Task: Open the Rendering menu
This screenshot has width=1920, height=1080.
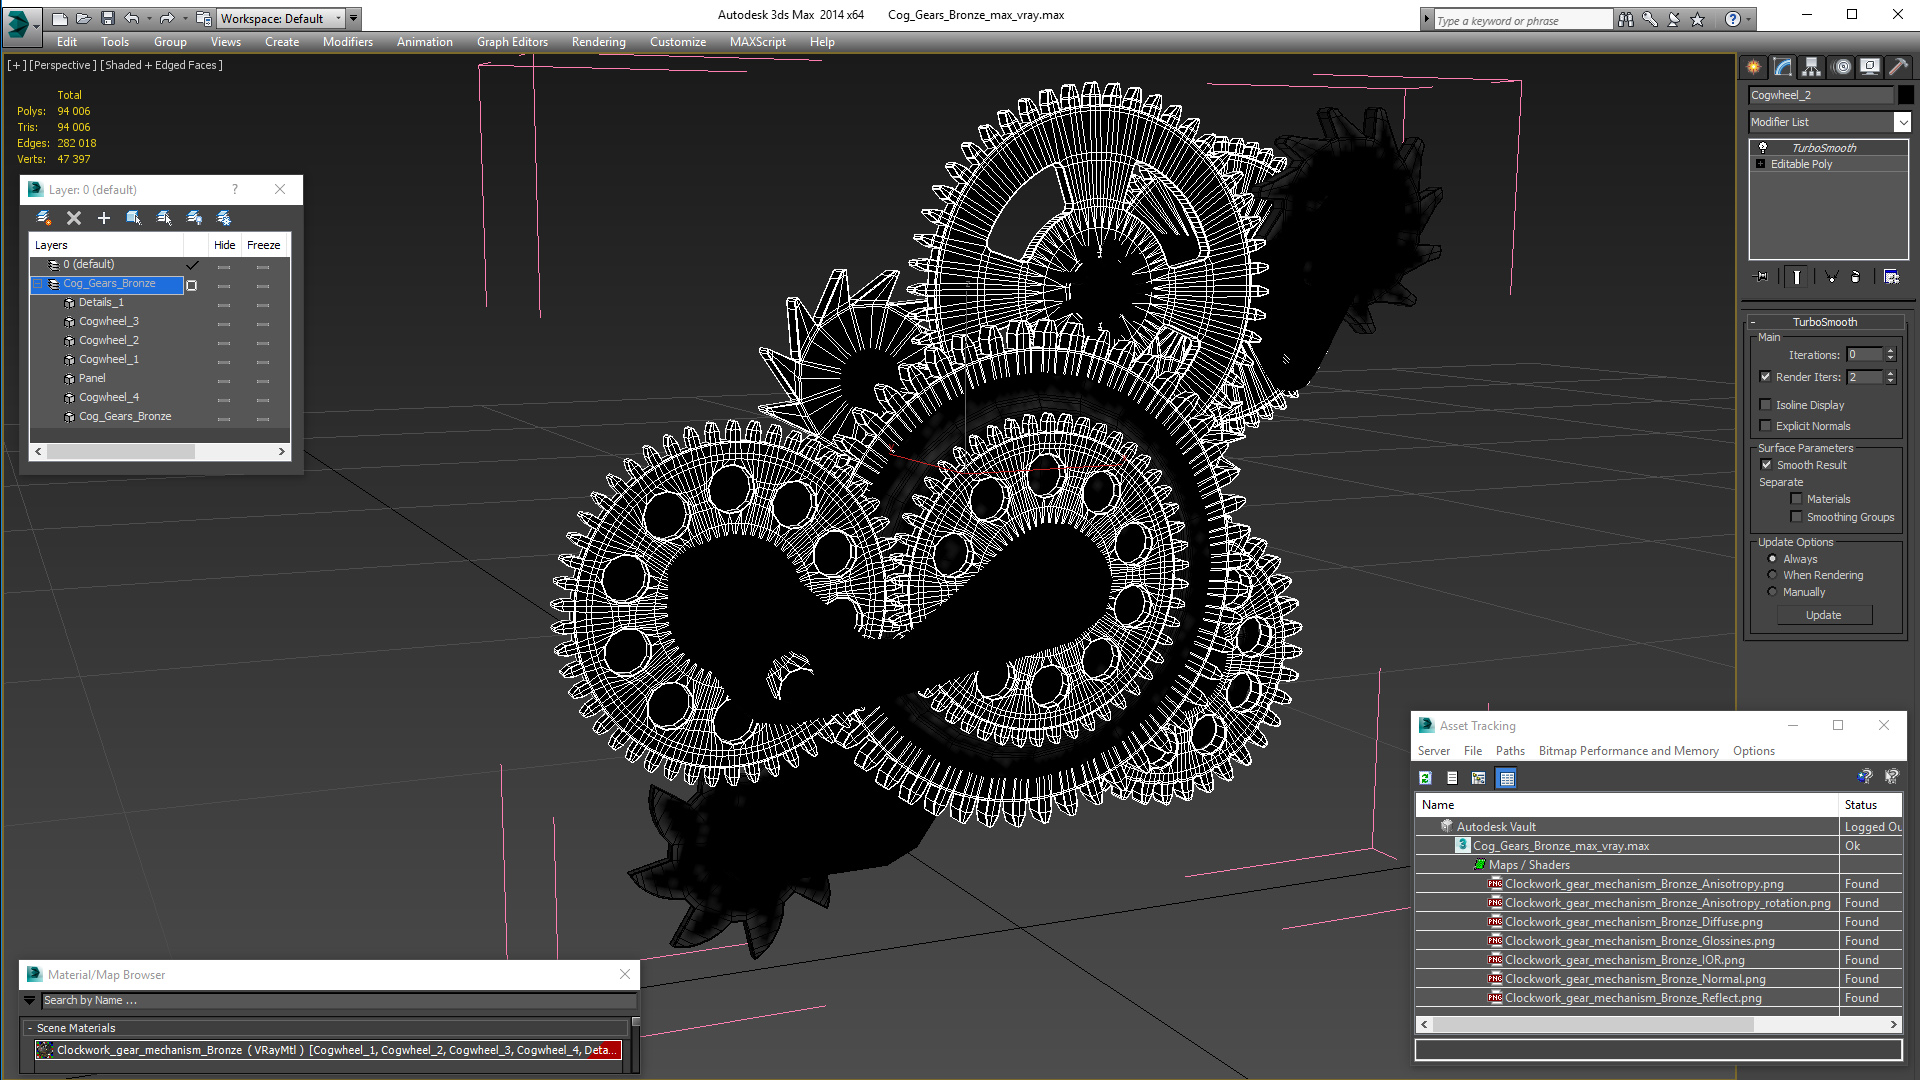Action: pyautogui.click(x=598, y=42)
